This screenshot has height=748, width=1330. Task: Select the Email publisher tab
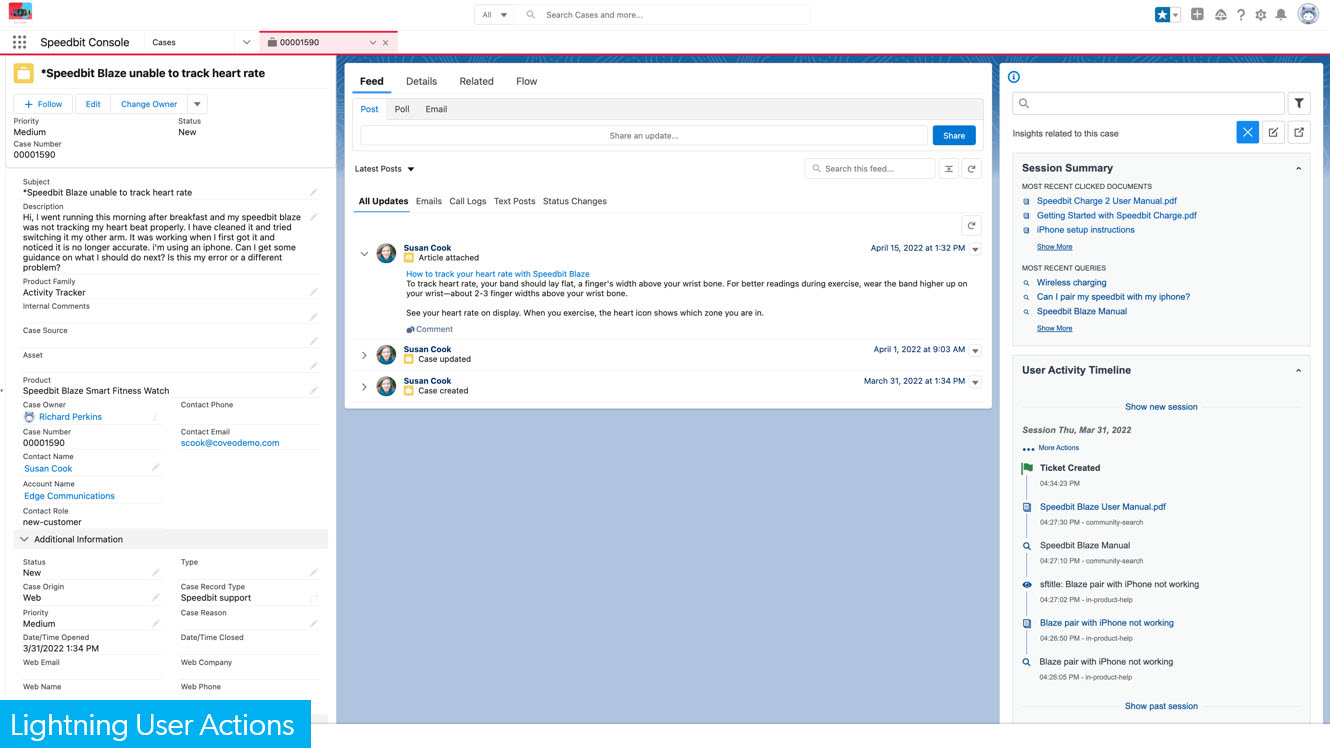(x=436, y=108)
